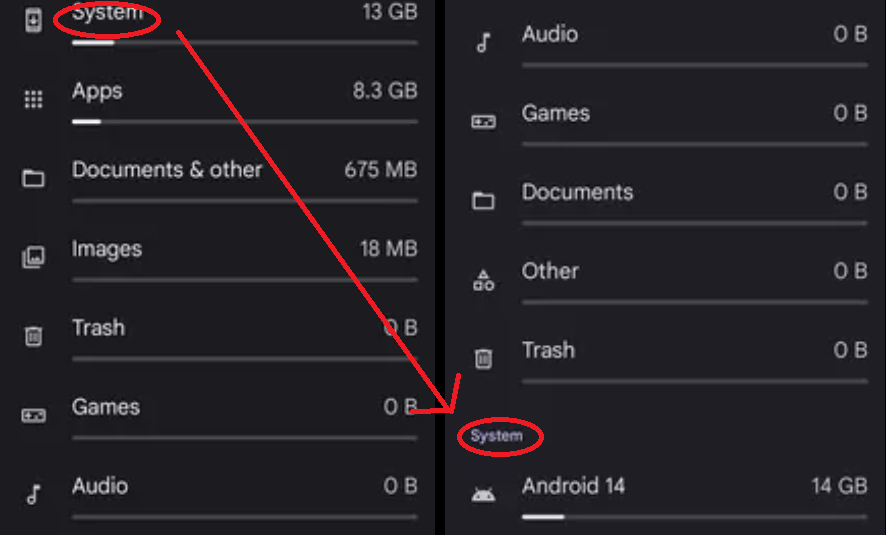This screenshot has width=886, height=535.
Task: Tap the Android 14 robot icon
Action: tap(483, 495)
